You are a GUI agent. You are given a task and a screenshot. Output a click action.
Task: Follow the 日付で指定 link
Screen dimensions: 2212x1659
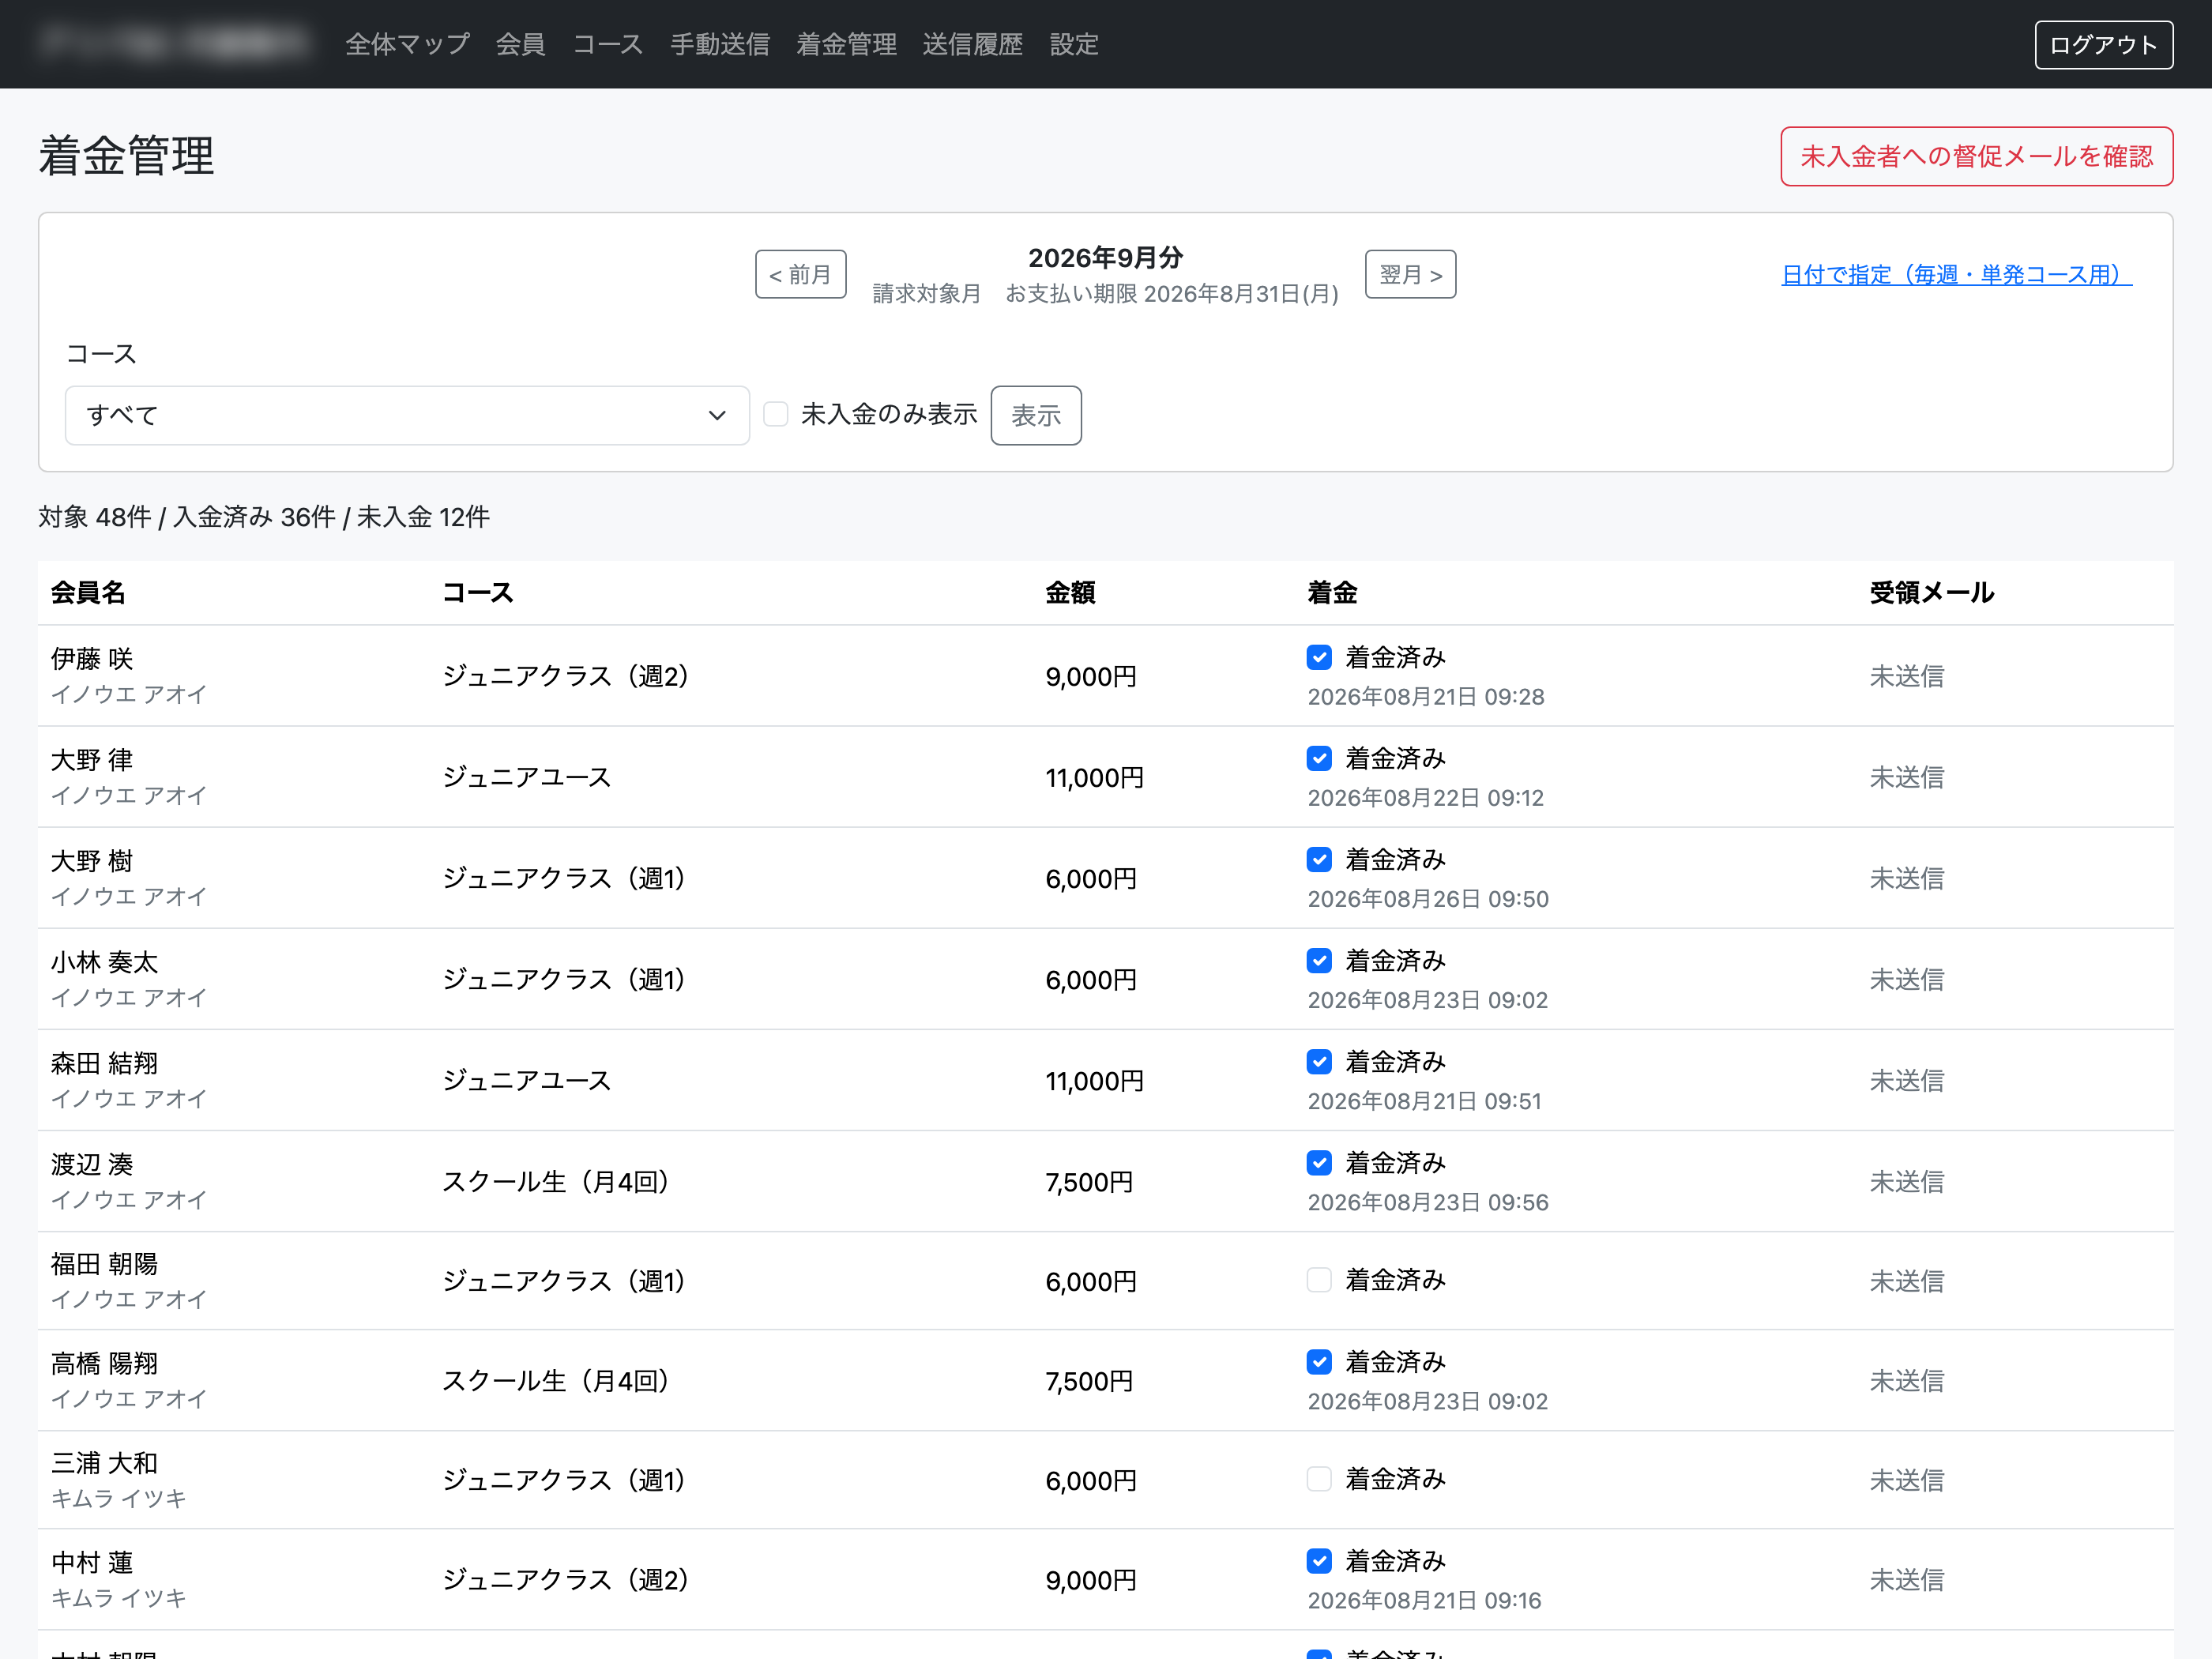pyautogui.click(x=1956, y=274)
